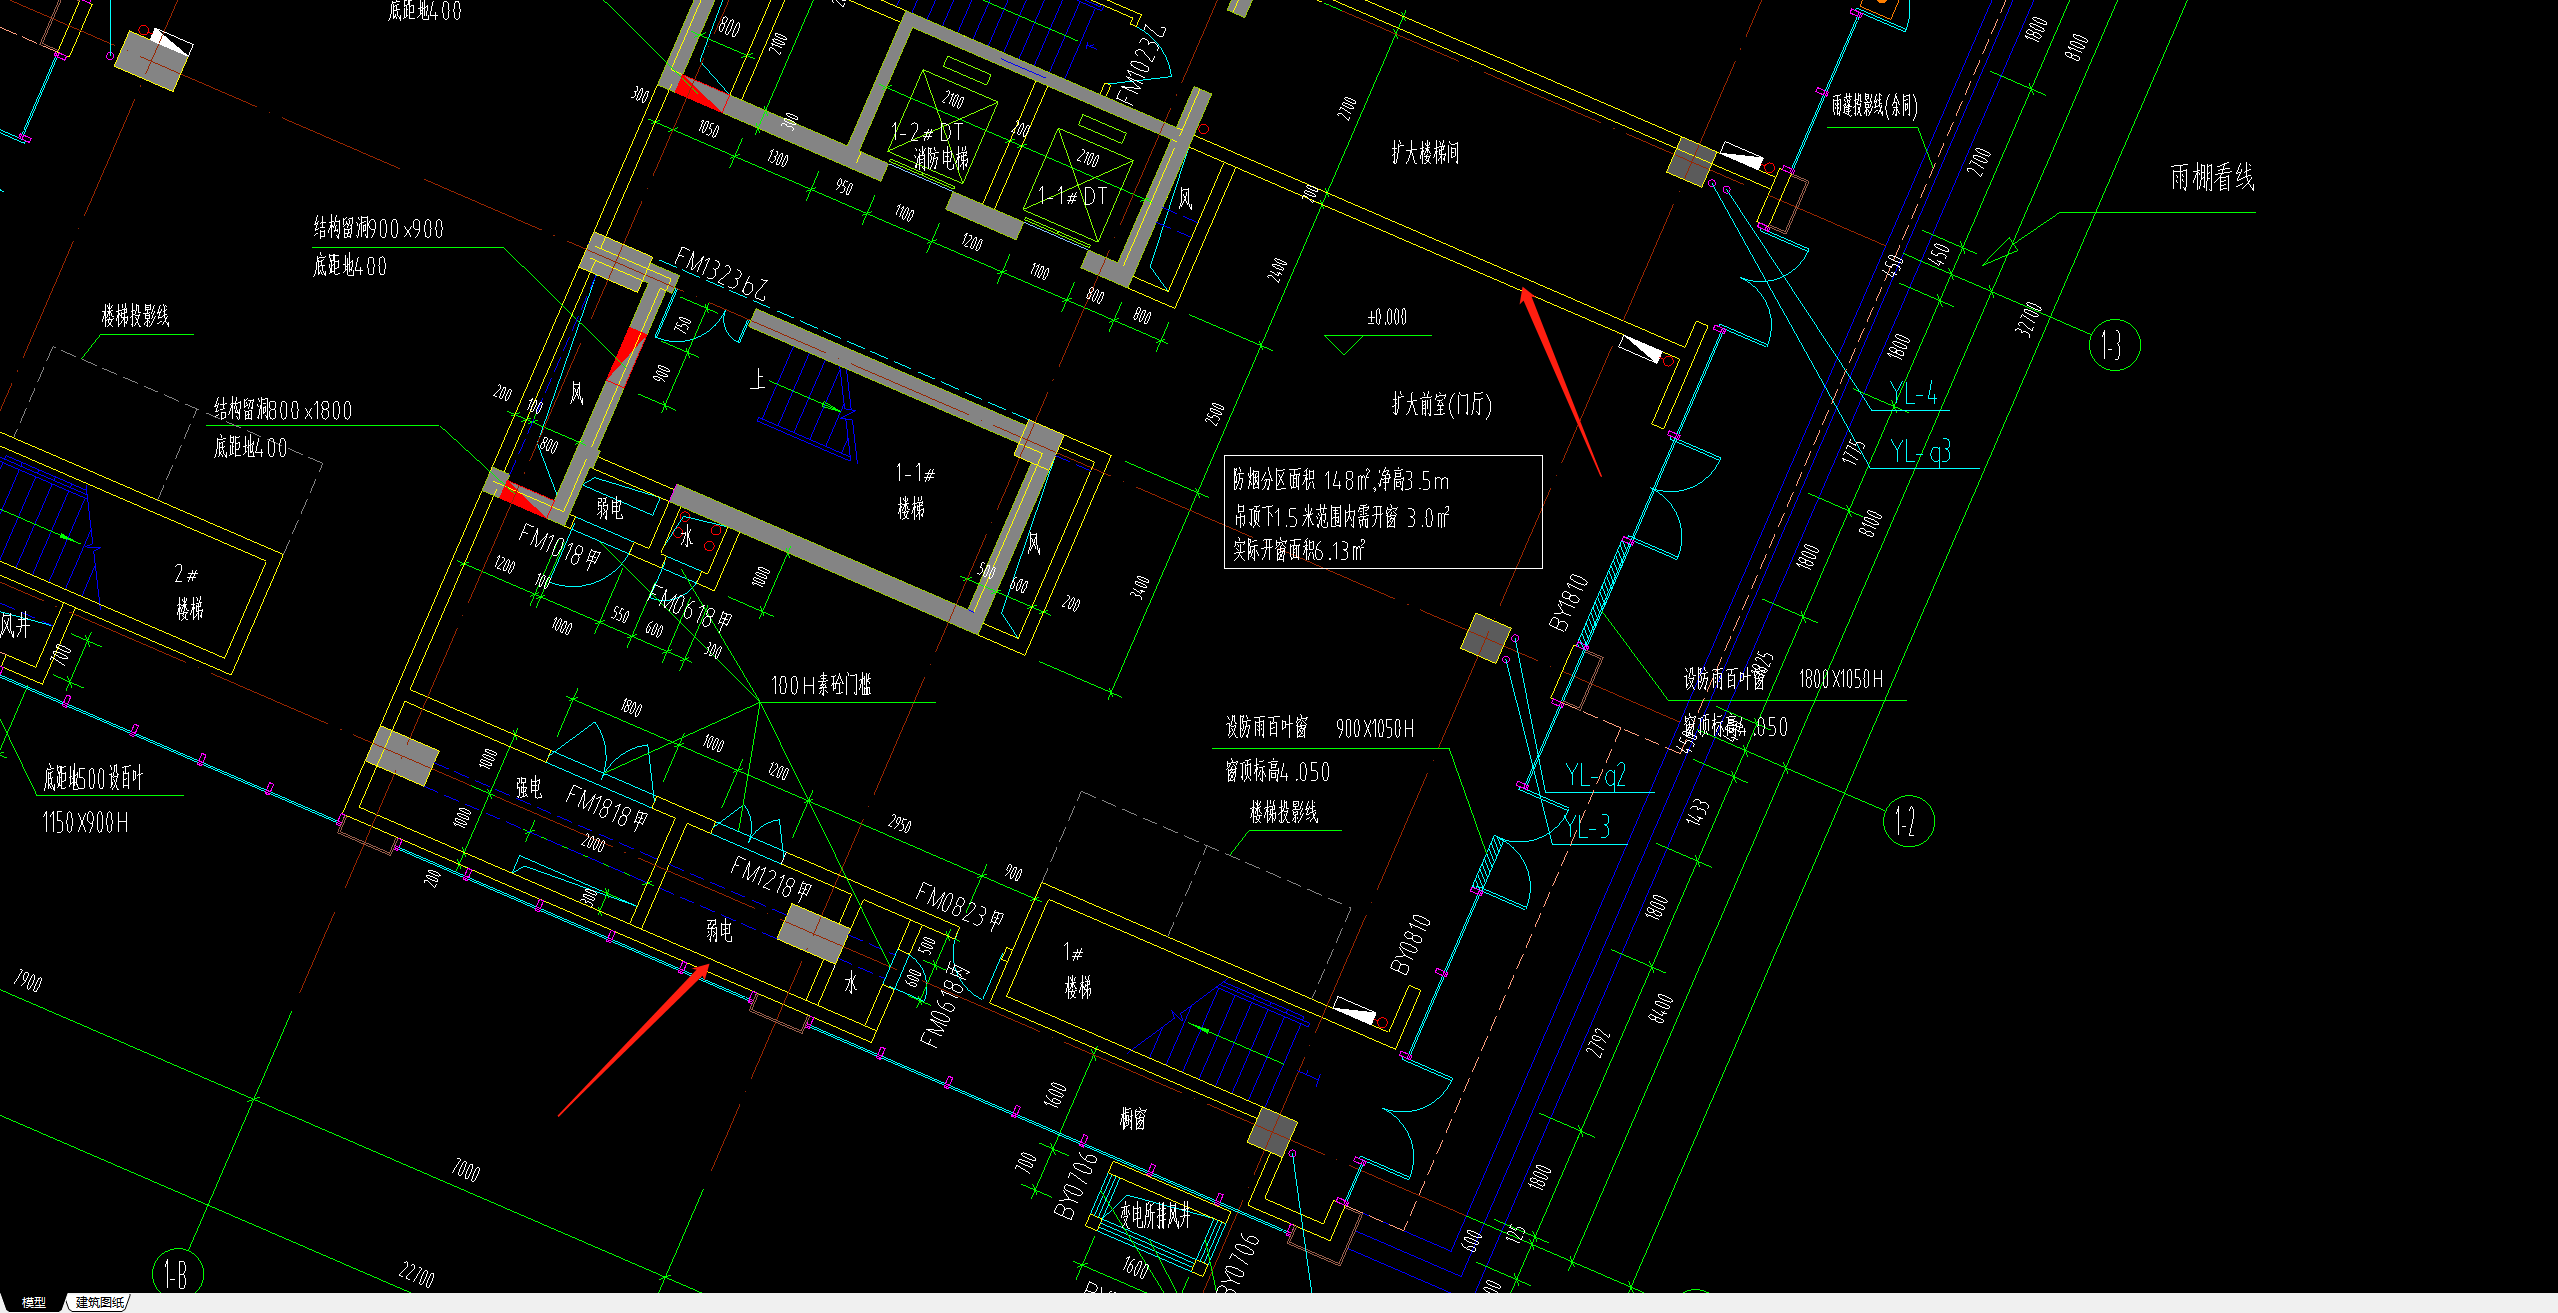This screenshot has height=1313, width=2558.
Task: Select the YL-q3 pipe label
Action: tap(1921, 452)
